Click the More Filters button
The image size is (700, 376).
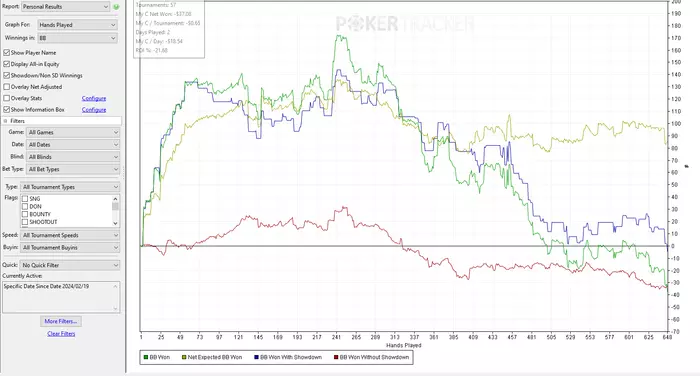tap(61, 321)
